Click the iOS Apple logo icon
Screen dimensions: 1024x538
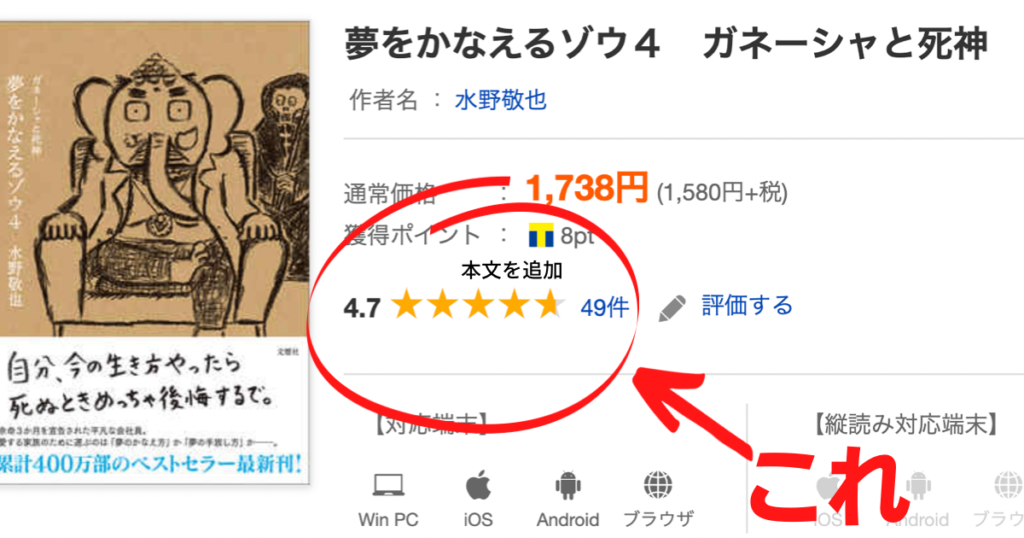click(x=478, y=485)
